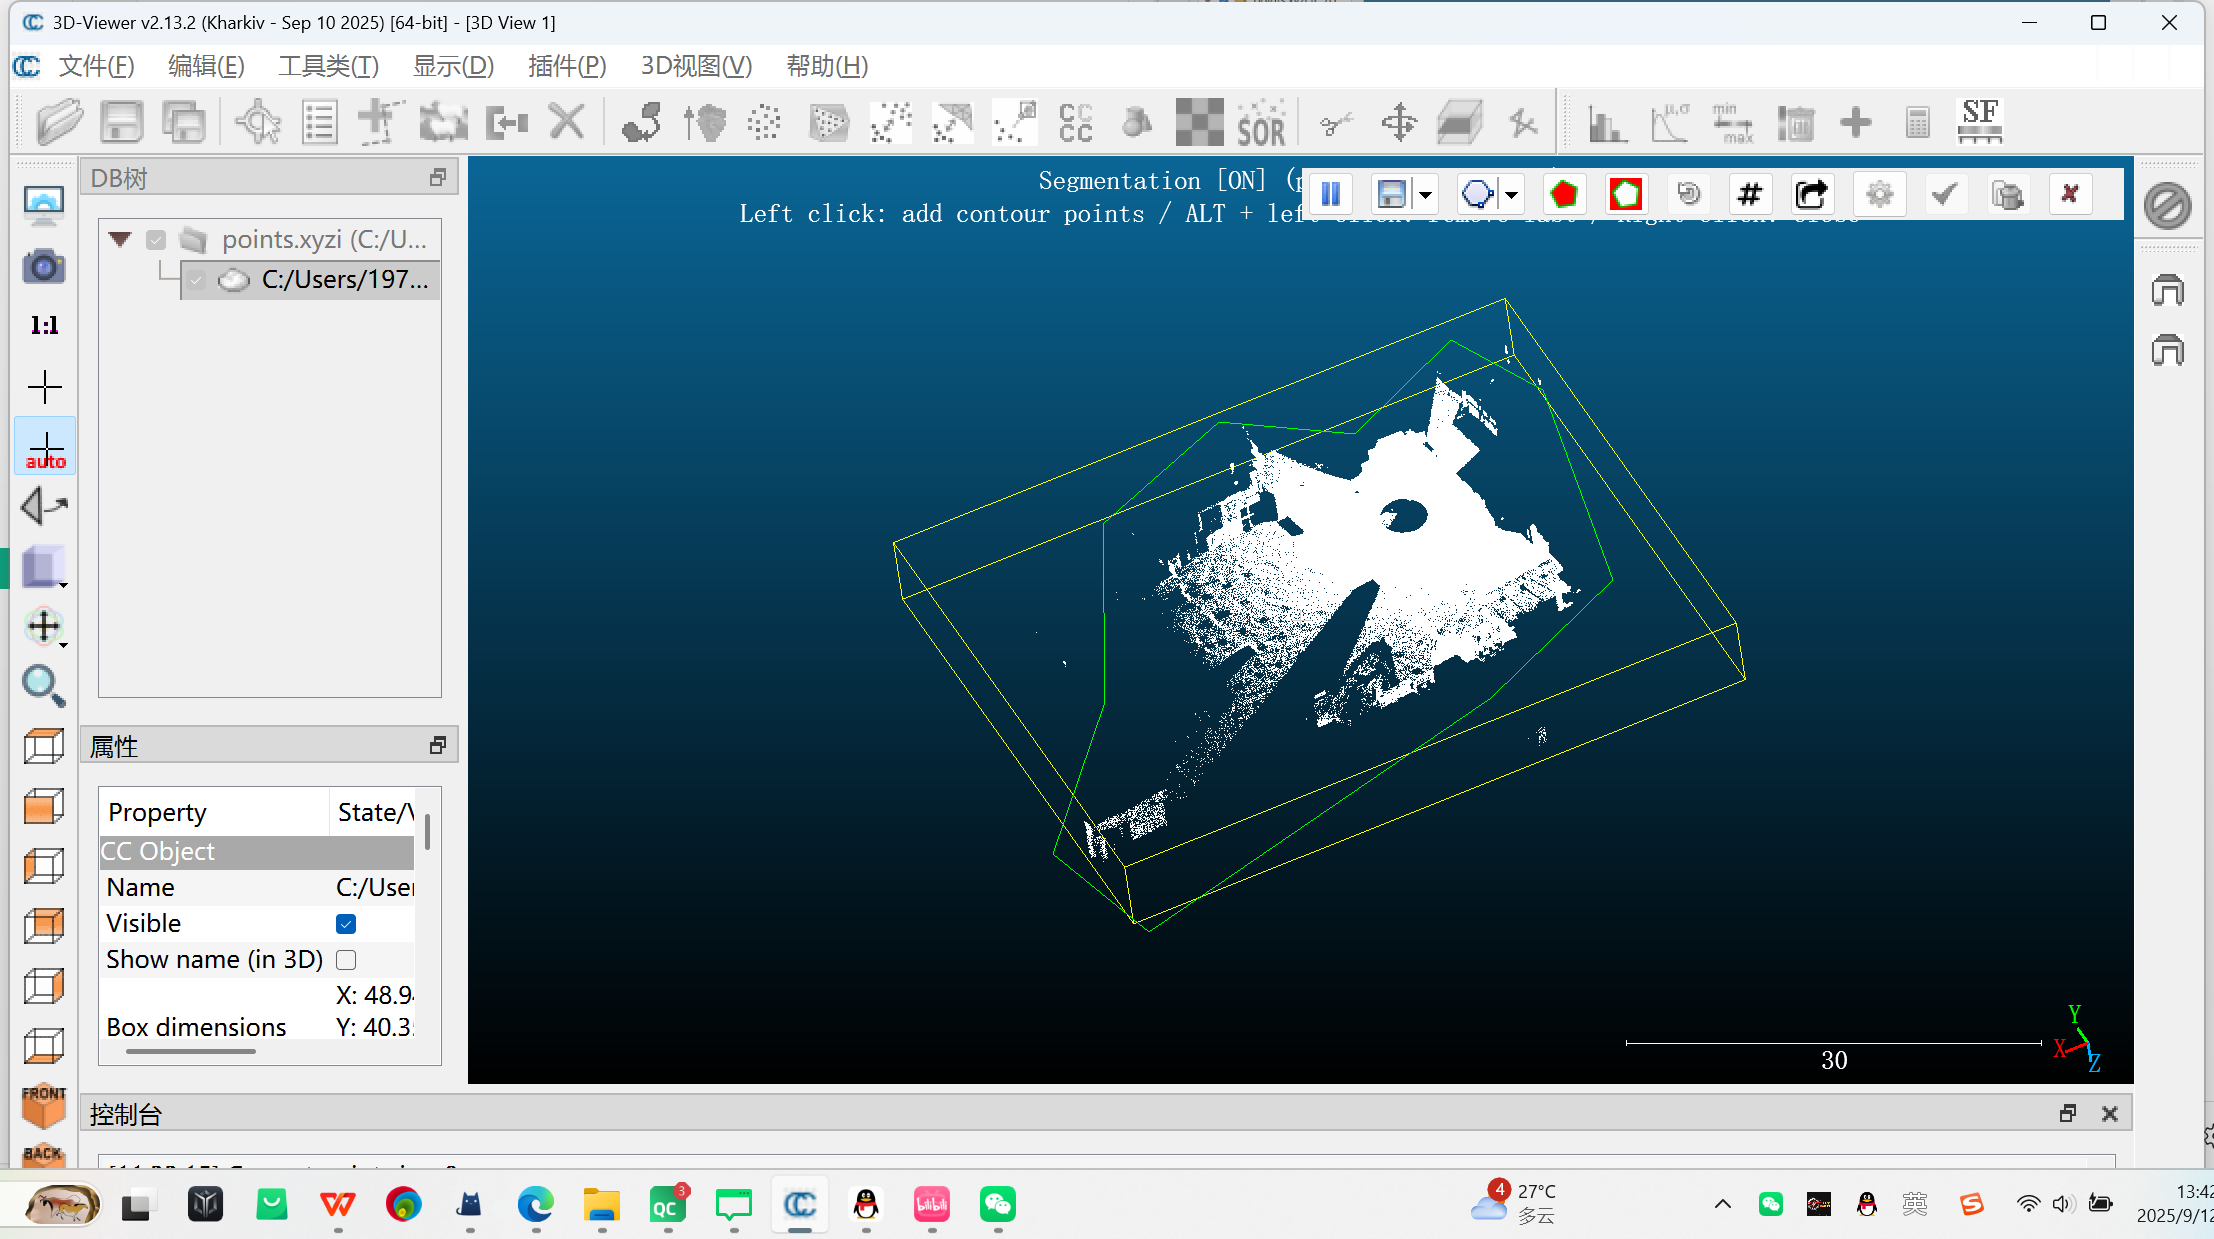Open the 帮助(H) menu

point(827,66)
